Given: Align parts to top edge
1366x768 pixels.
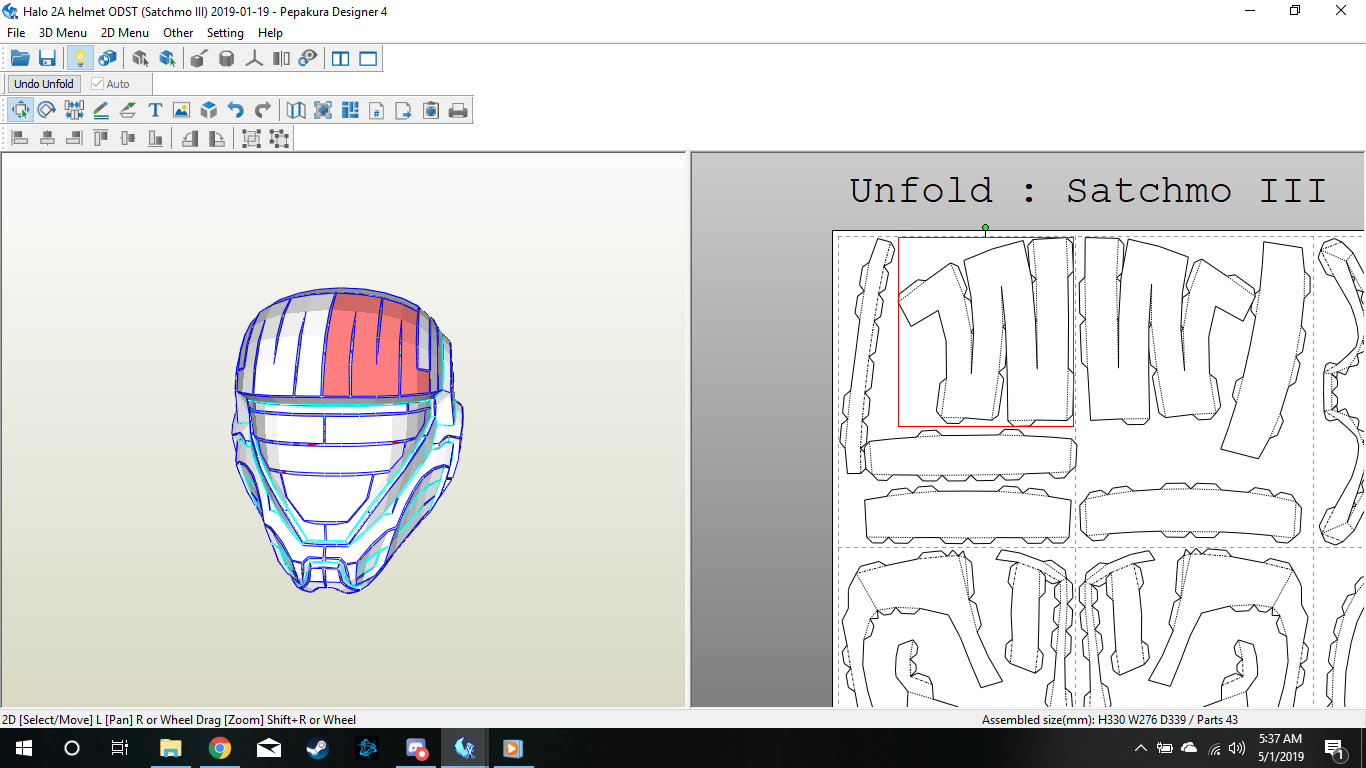Looking at the screenshot, I should click(101, 138).
